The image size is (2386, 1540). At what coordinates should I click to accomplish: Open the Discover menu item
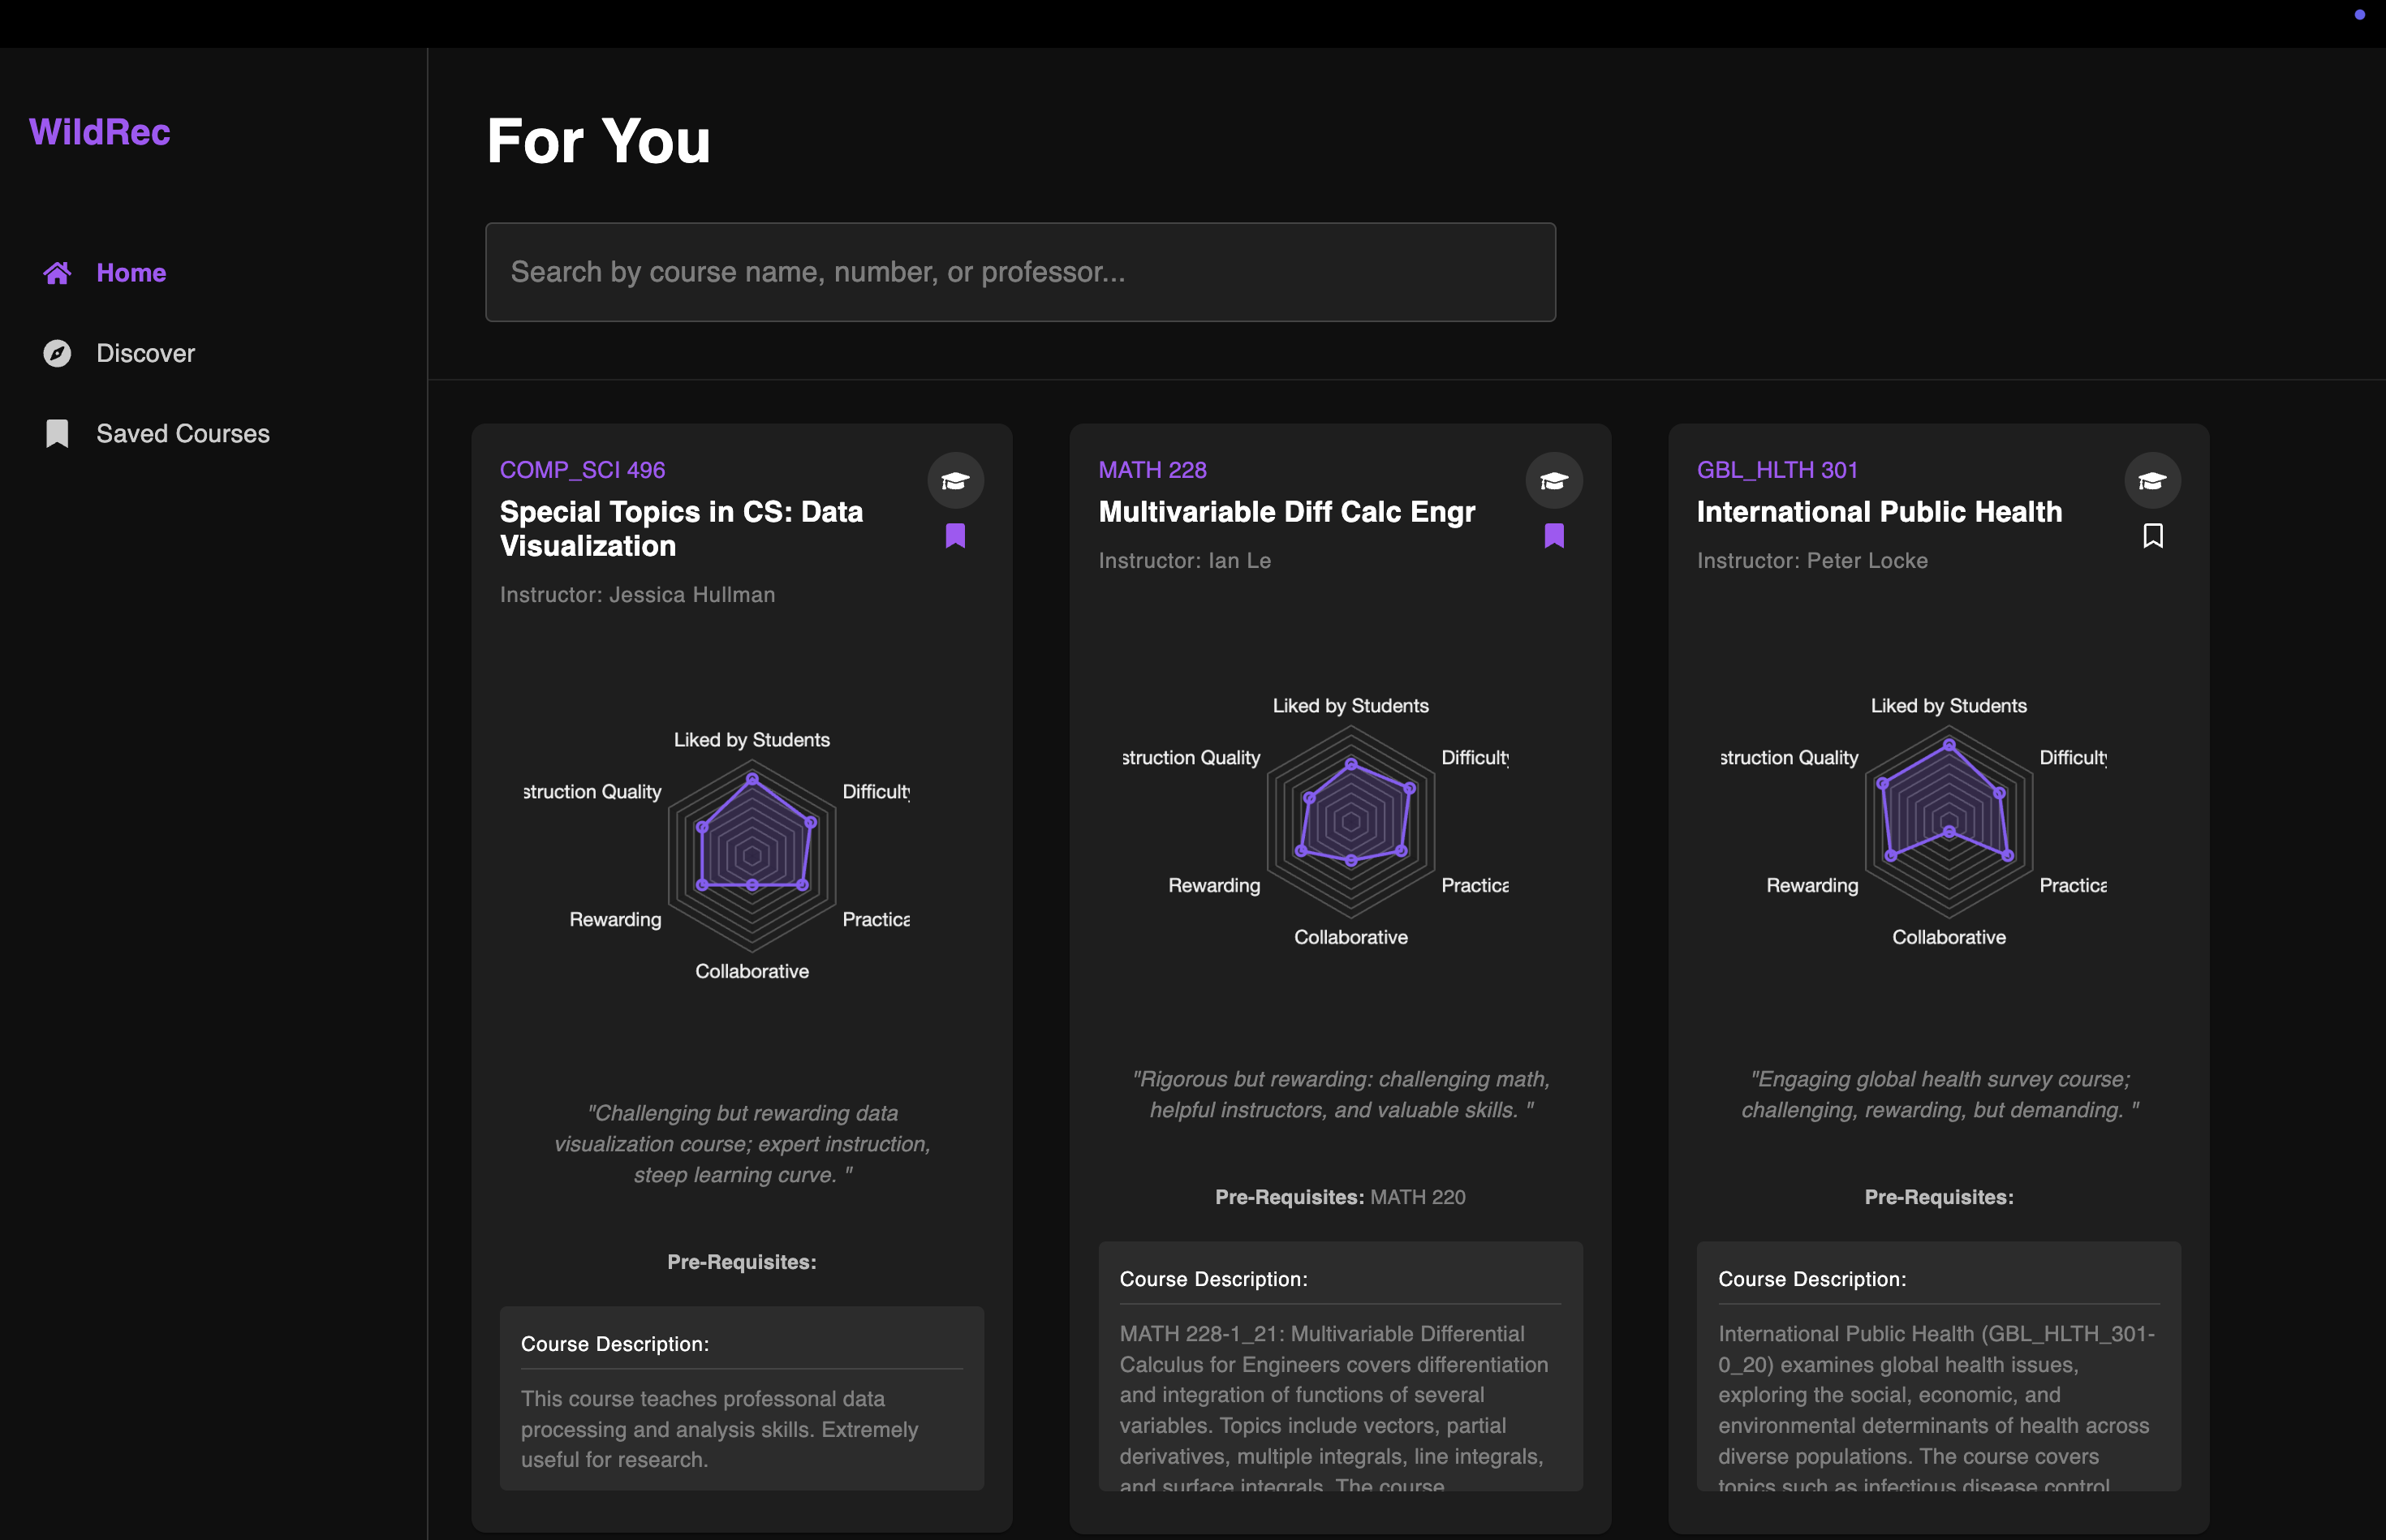pyautogui.click(x=145, y=353)
